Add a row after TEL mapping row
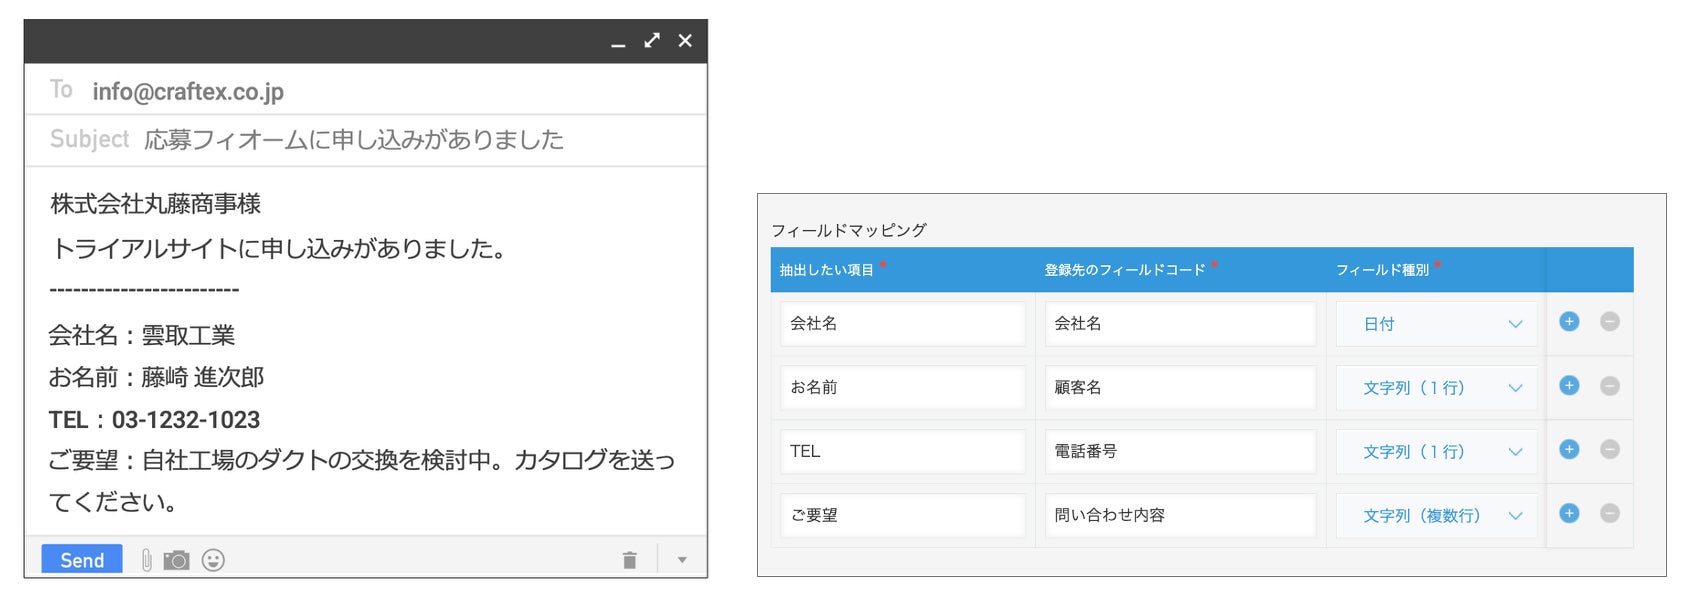This screenshot has width=1692, height=592. (x=1569, y=450)
